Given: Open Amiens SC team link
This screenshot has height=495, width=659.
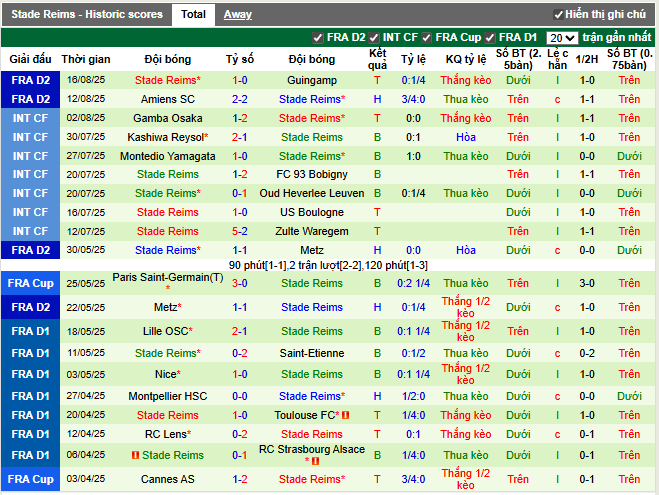Looking at the screenshot, I should coord(168,99).
